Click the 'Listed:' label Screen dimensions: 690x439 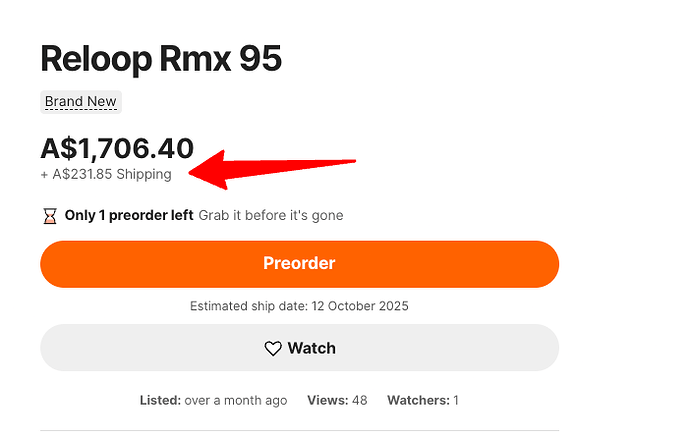(x=160, y=401)
